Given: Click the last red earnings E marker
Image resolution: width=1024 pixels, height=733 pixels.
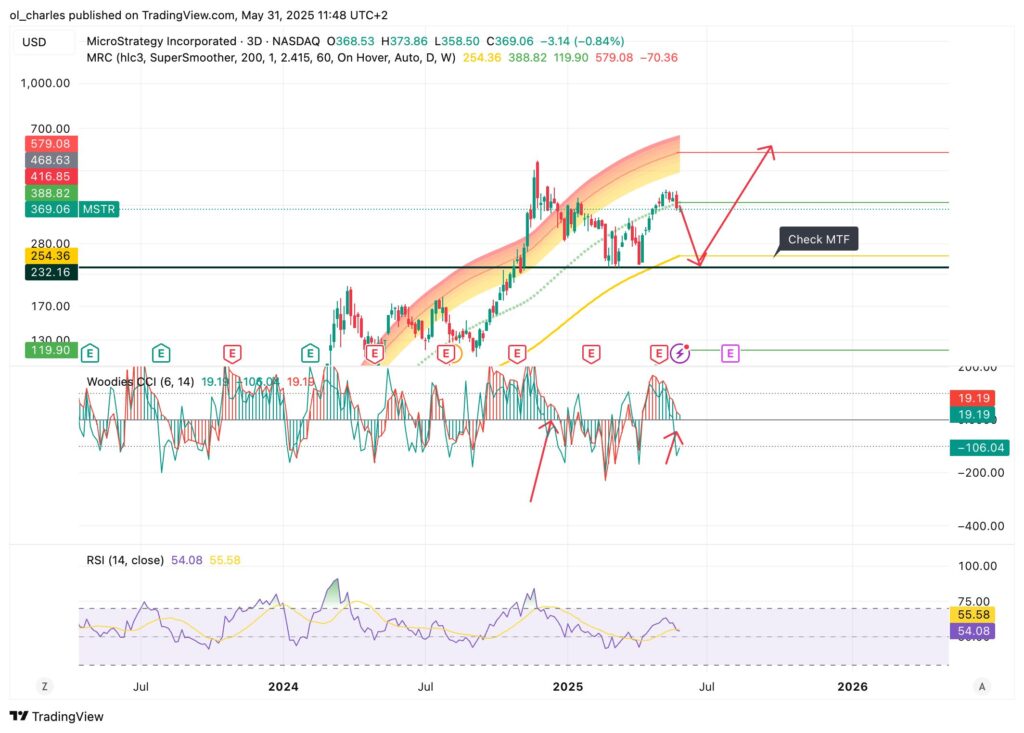Looking at the screenshot, I should tap(658, 352).
